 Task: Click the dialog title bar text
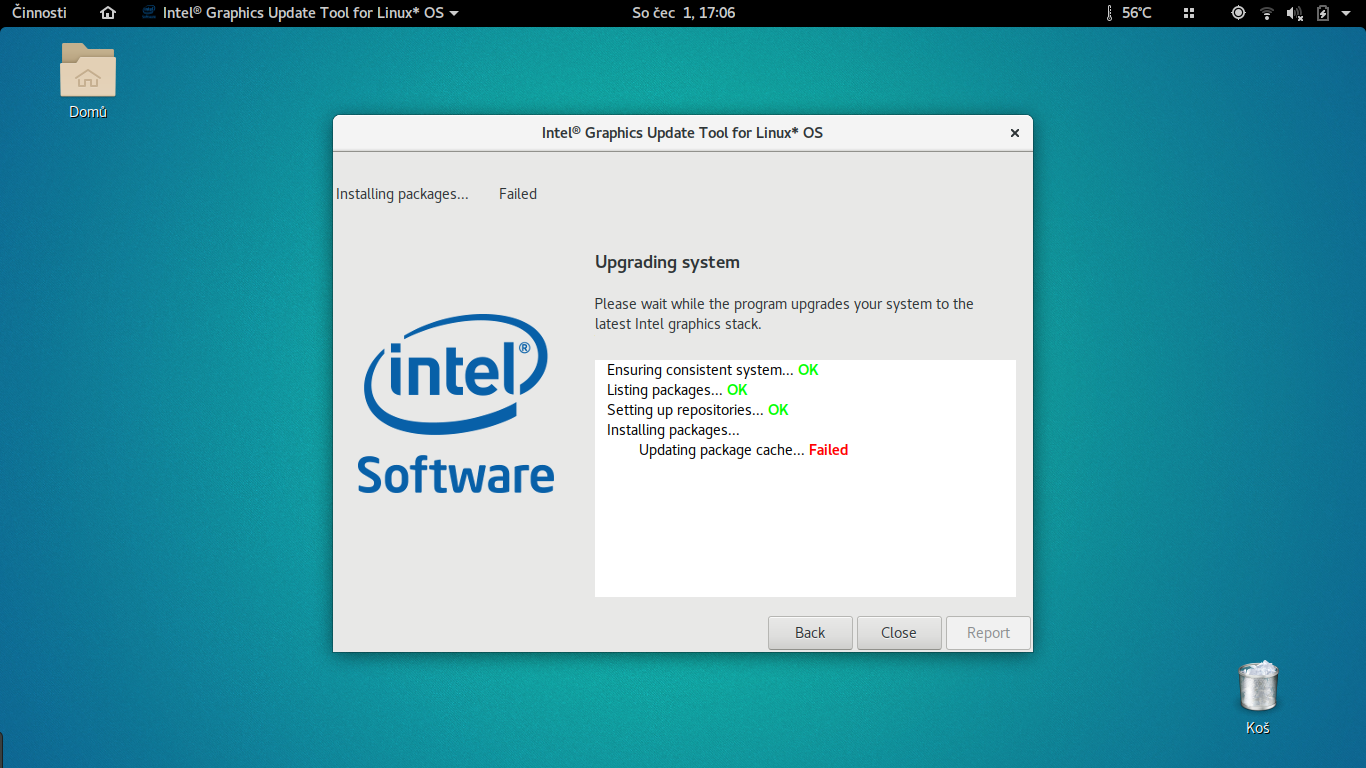click(682, 132)
